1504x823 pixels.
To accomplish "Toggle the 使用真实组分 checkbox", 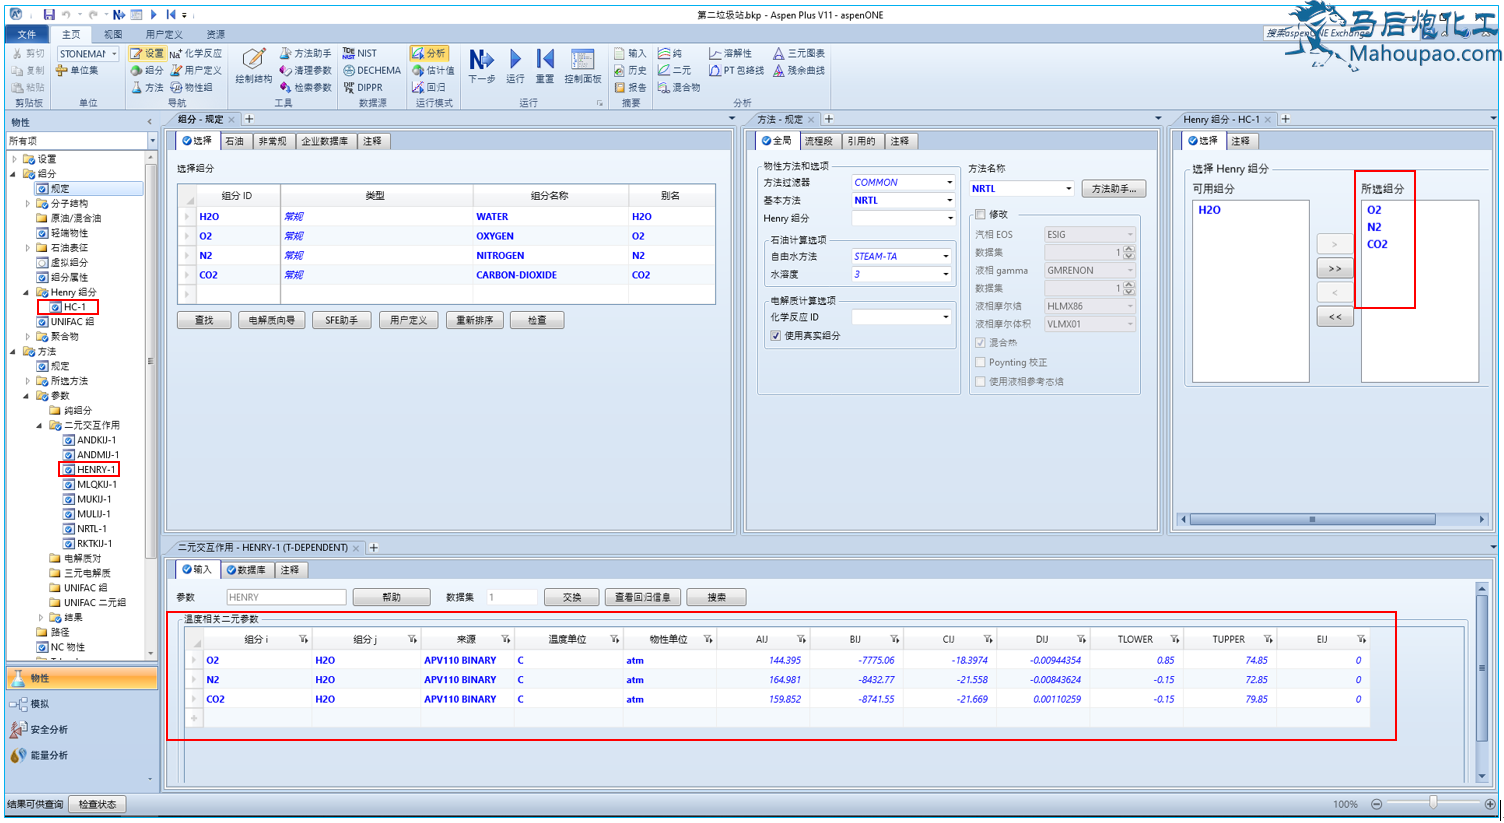I will [776, 336].
